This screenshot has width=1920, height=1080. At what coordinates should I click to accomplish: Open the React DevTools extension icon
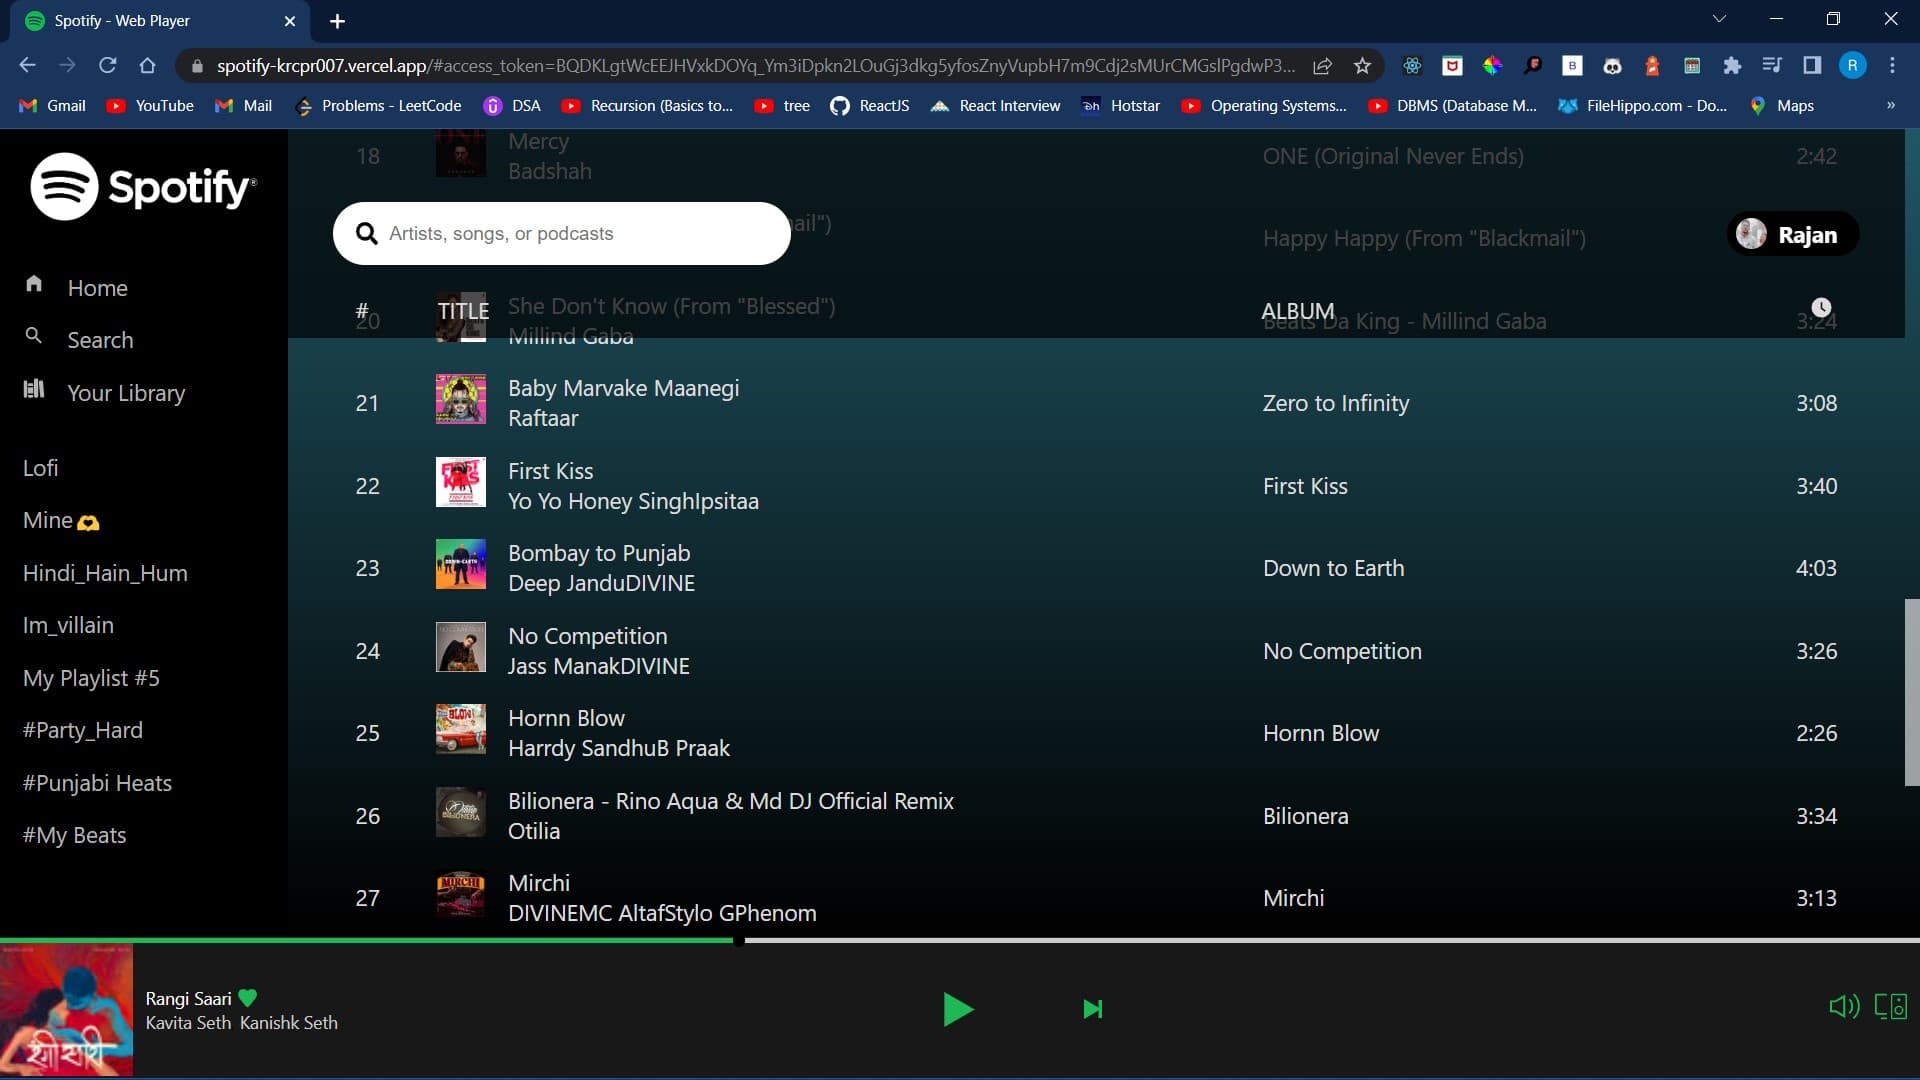coord(1412,66)
